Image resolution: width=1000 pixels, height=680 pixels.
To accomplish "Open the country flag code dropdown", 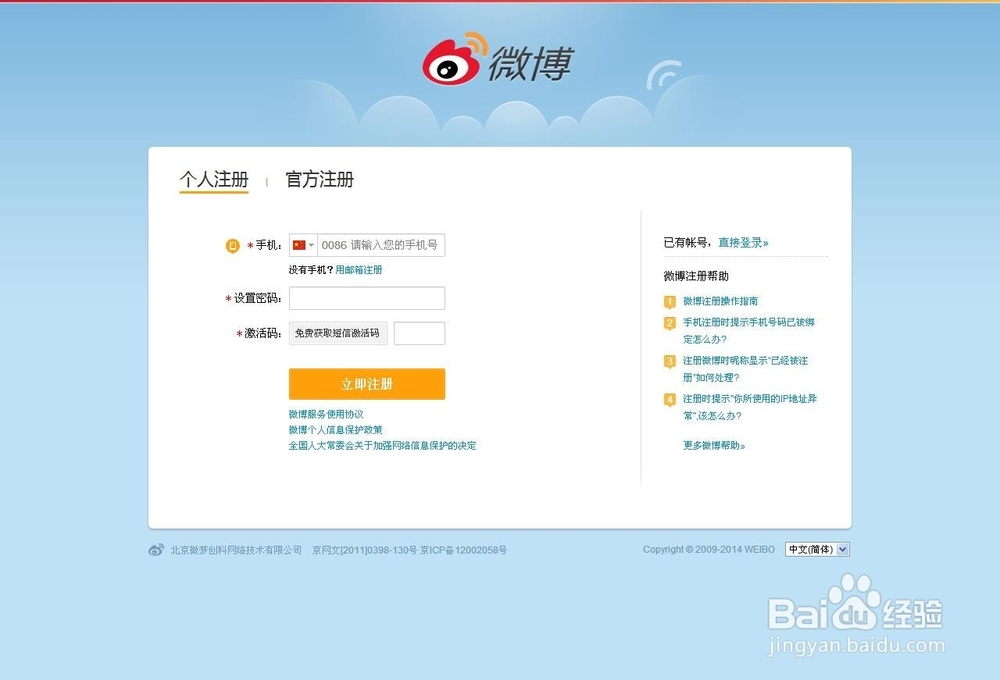I will tap(303, 245).
